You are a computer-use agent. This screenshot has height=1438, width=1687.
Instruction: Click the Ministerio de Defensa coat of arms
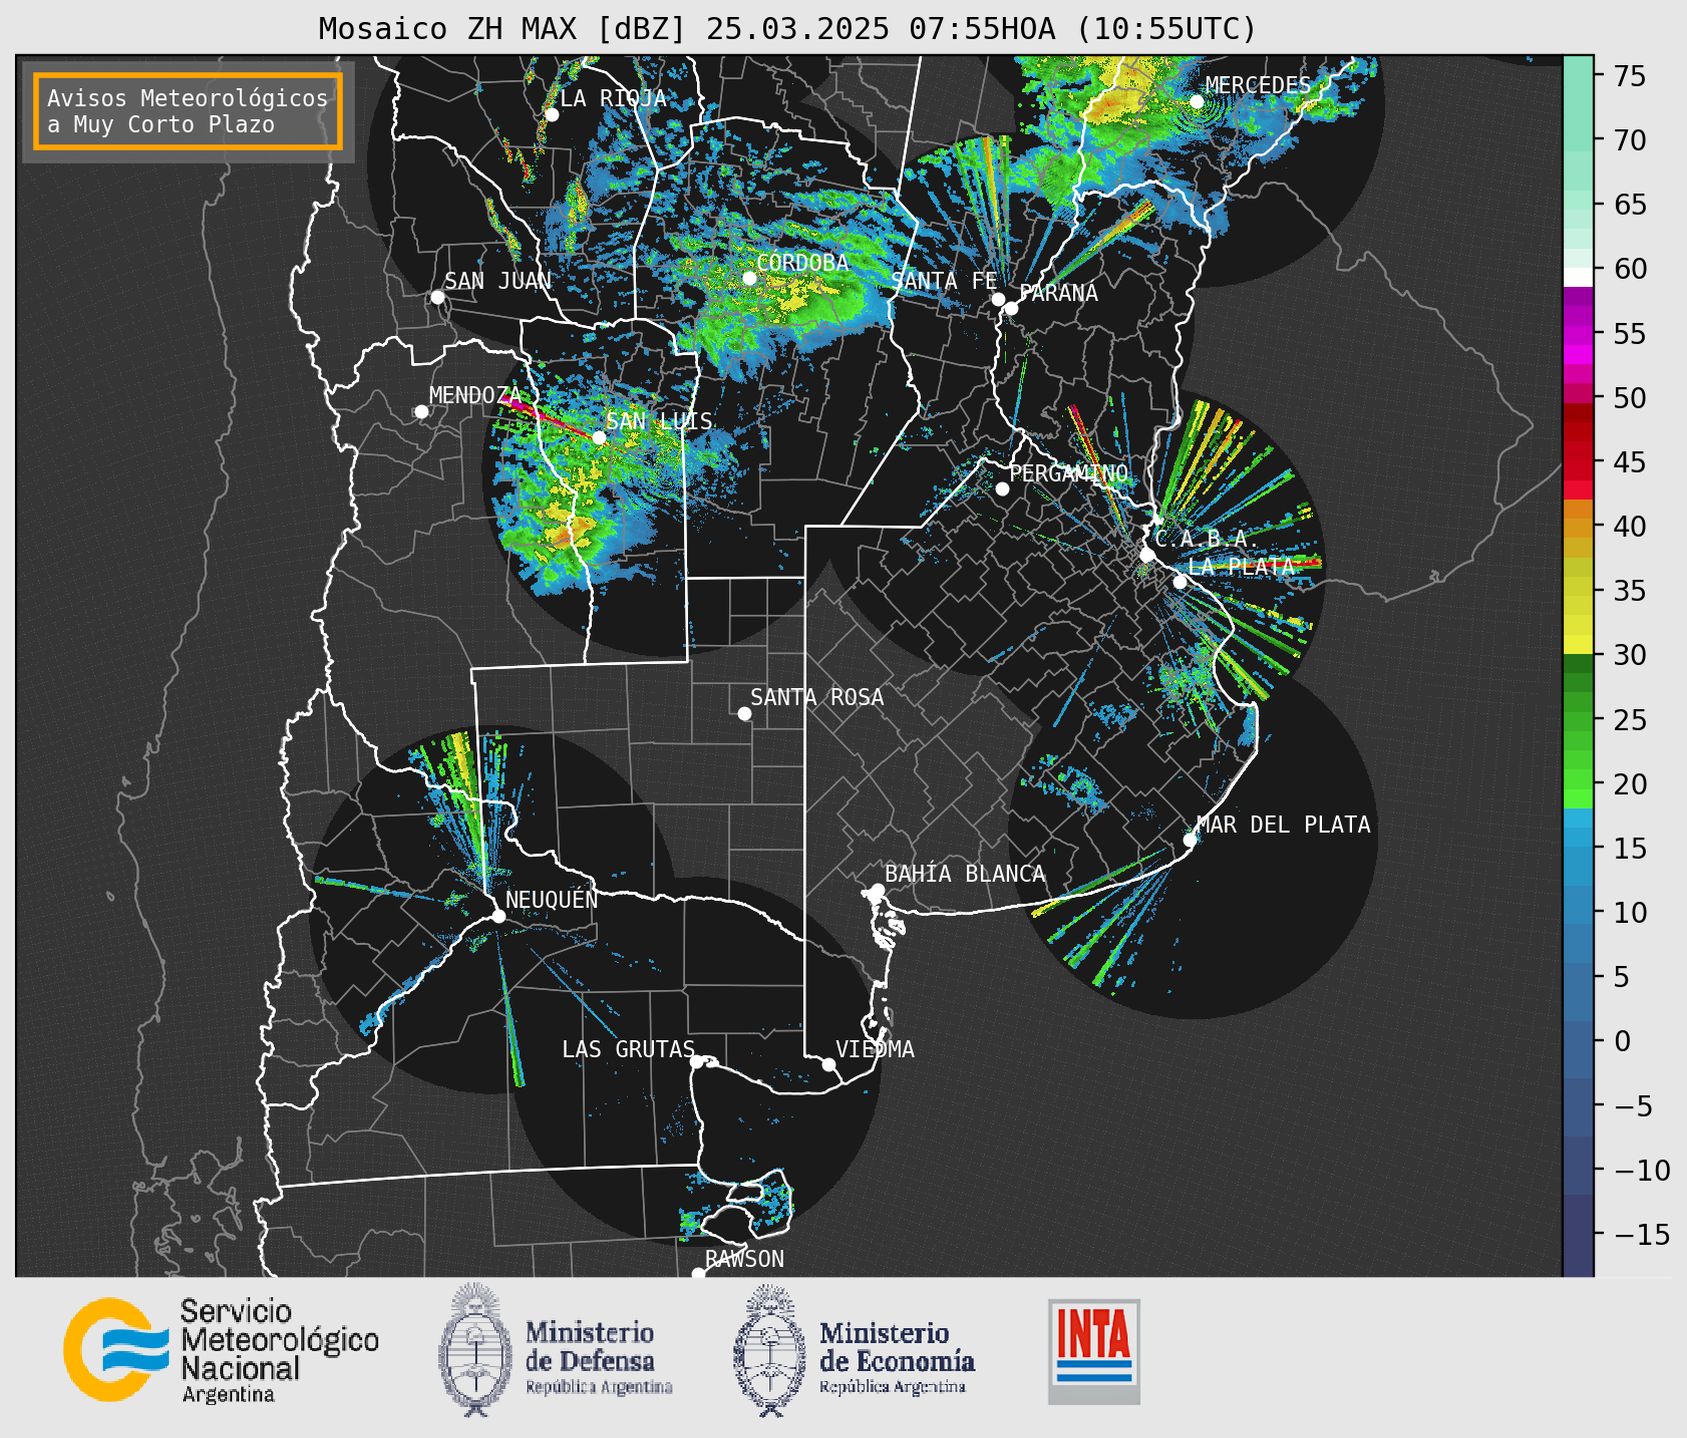coord(475,1350)
